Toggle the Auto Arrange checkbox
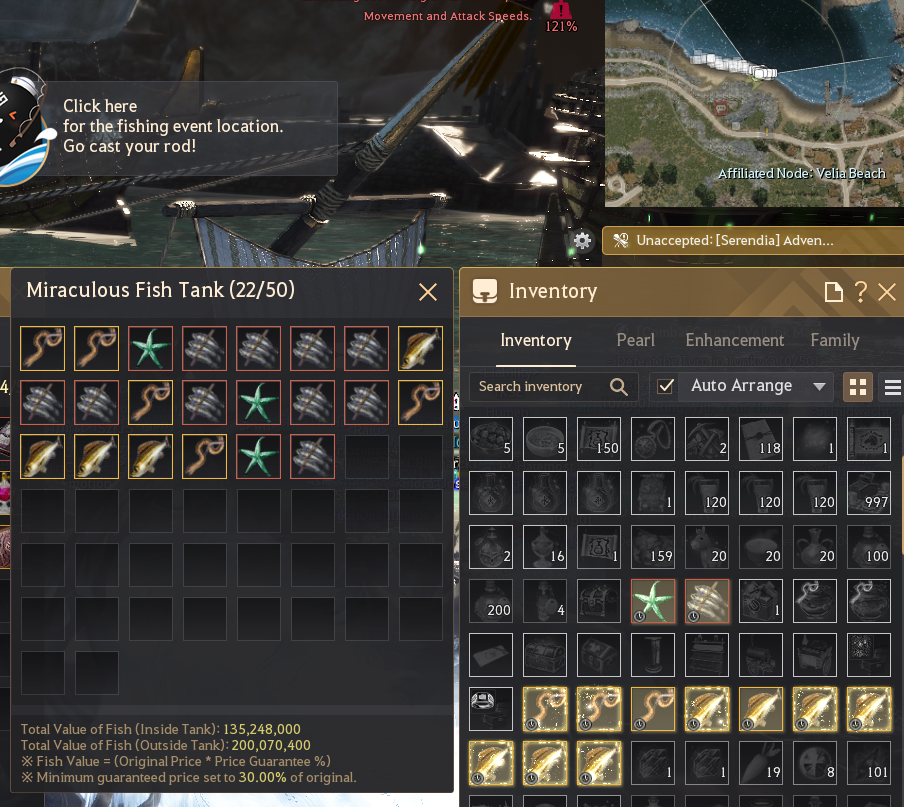The image size is (904, 807). coord(665,386)
